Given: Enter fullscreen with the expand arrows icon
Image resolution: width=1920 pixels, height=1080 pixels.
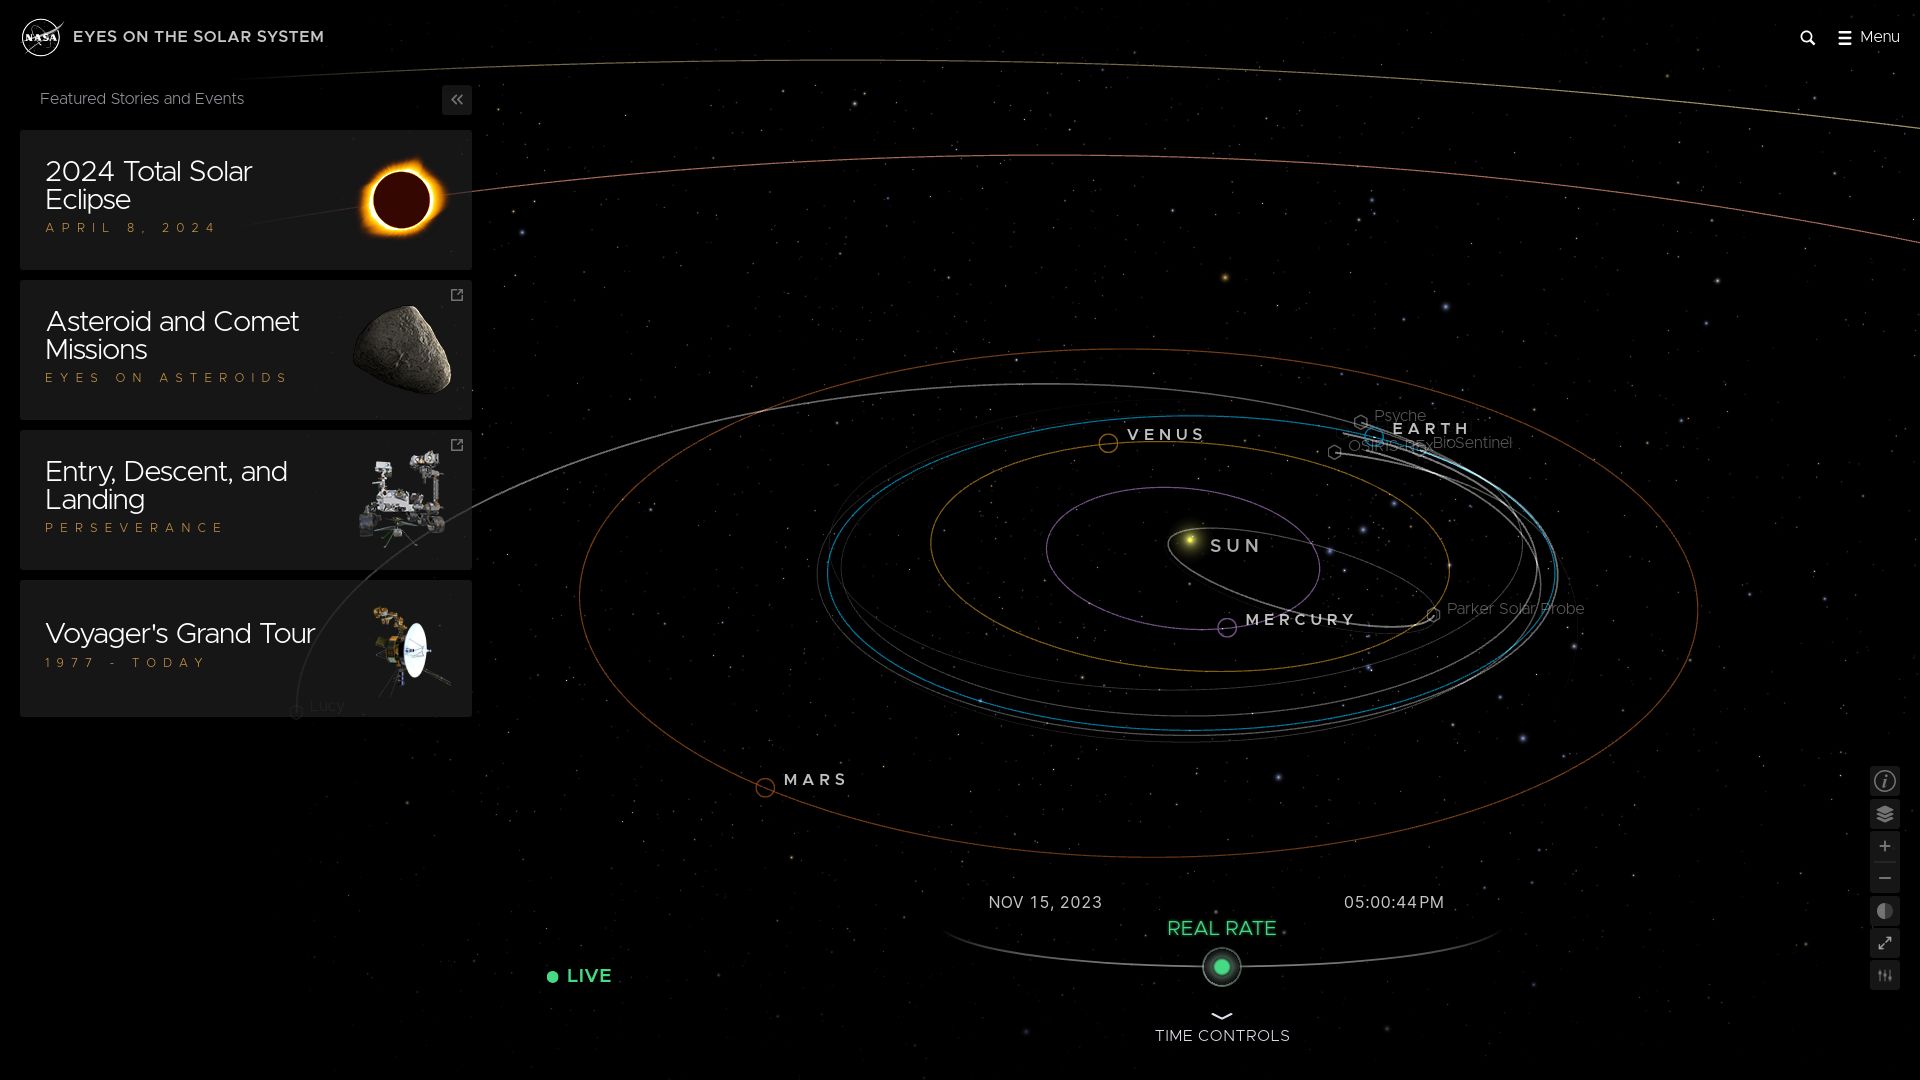Looking at the screenshot, I should 1885,943.
